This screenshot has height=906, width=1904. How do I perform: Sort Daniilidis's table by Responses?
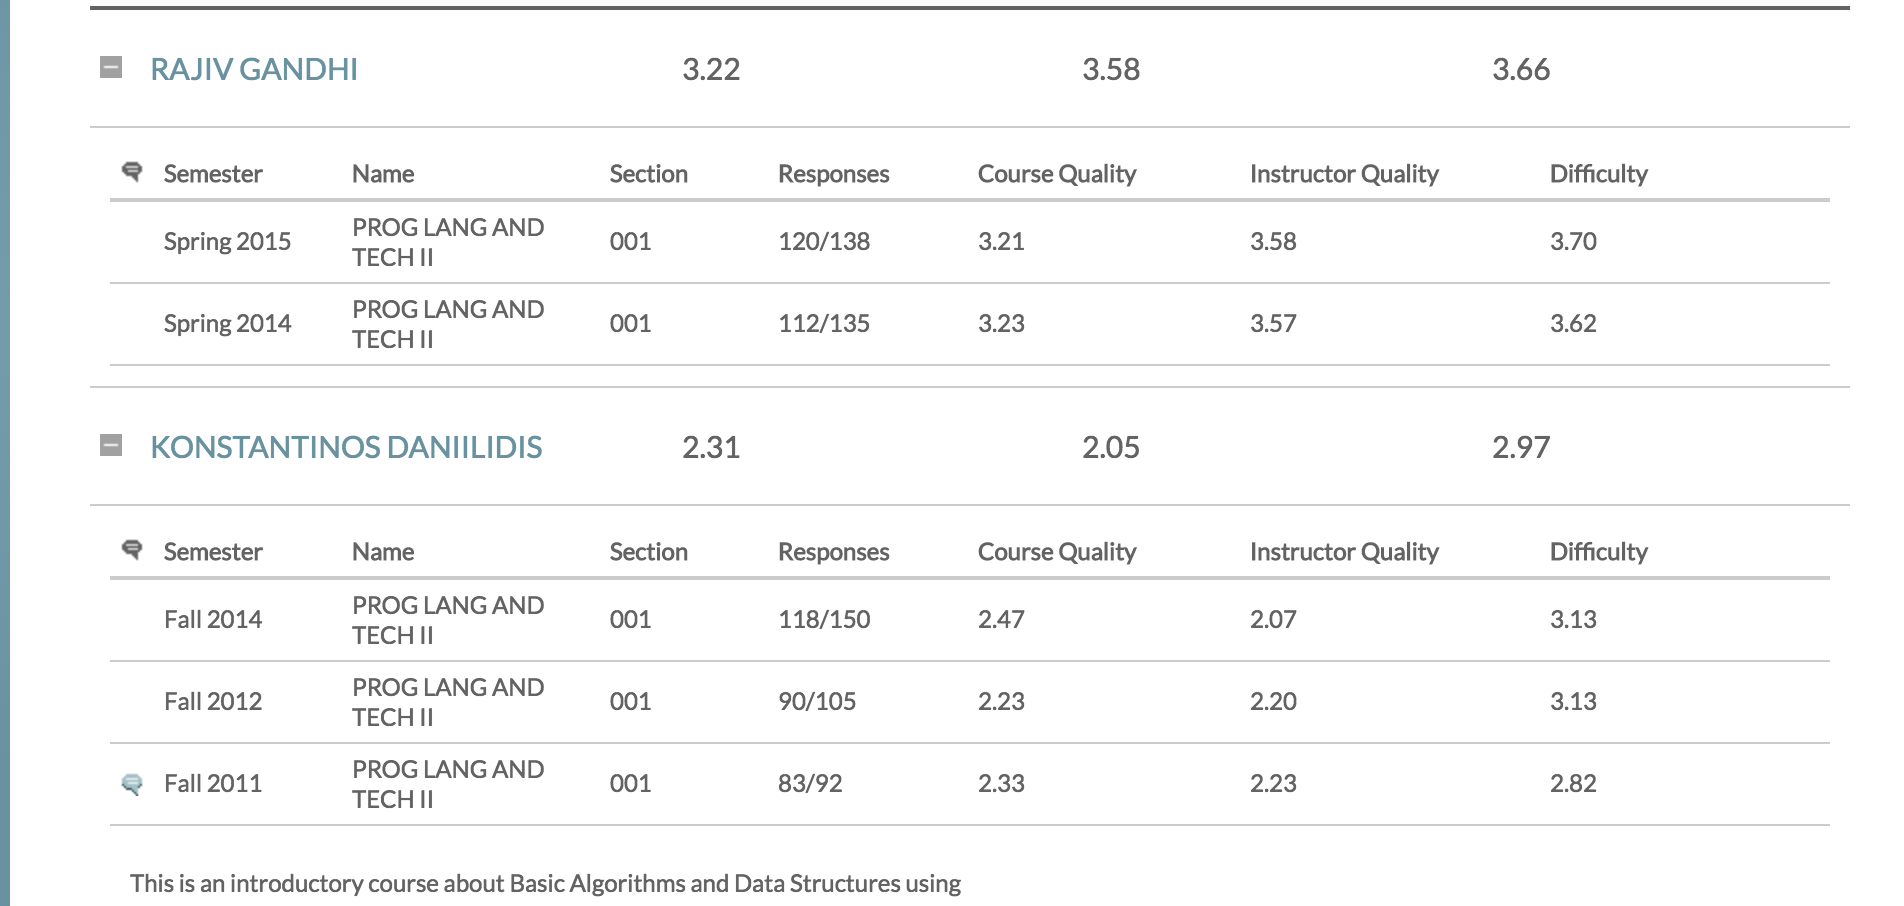click(x=835, y=551)
